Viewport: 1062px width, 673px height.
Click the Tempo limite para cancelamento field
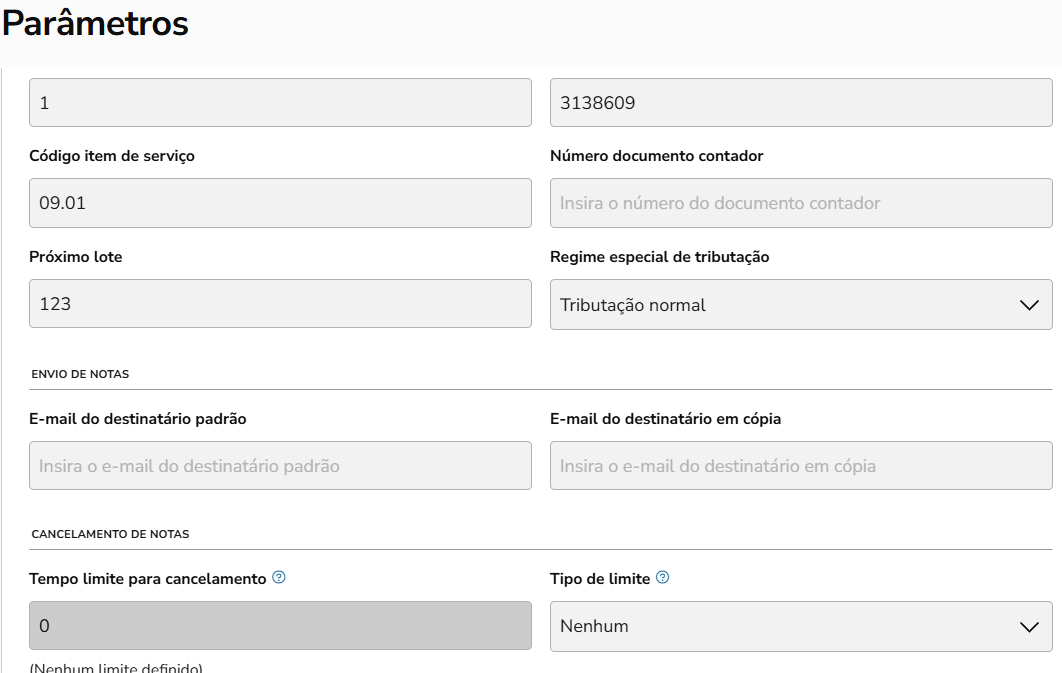pos(280,626)
